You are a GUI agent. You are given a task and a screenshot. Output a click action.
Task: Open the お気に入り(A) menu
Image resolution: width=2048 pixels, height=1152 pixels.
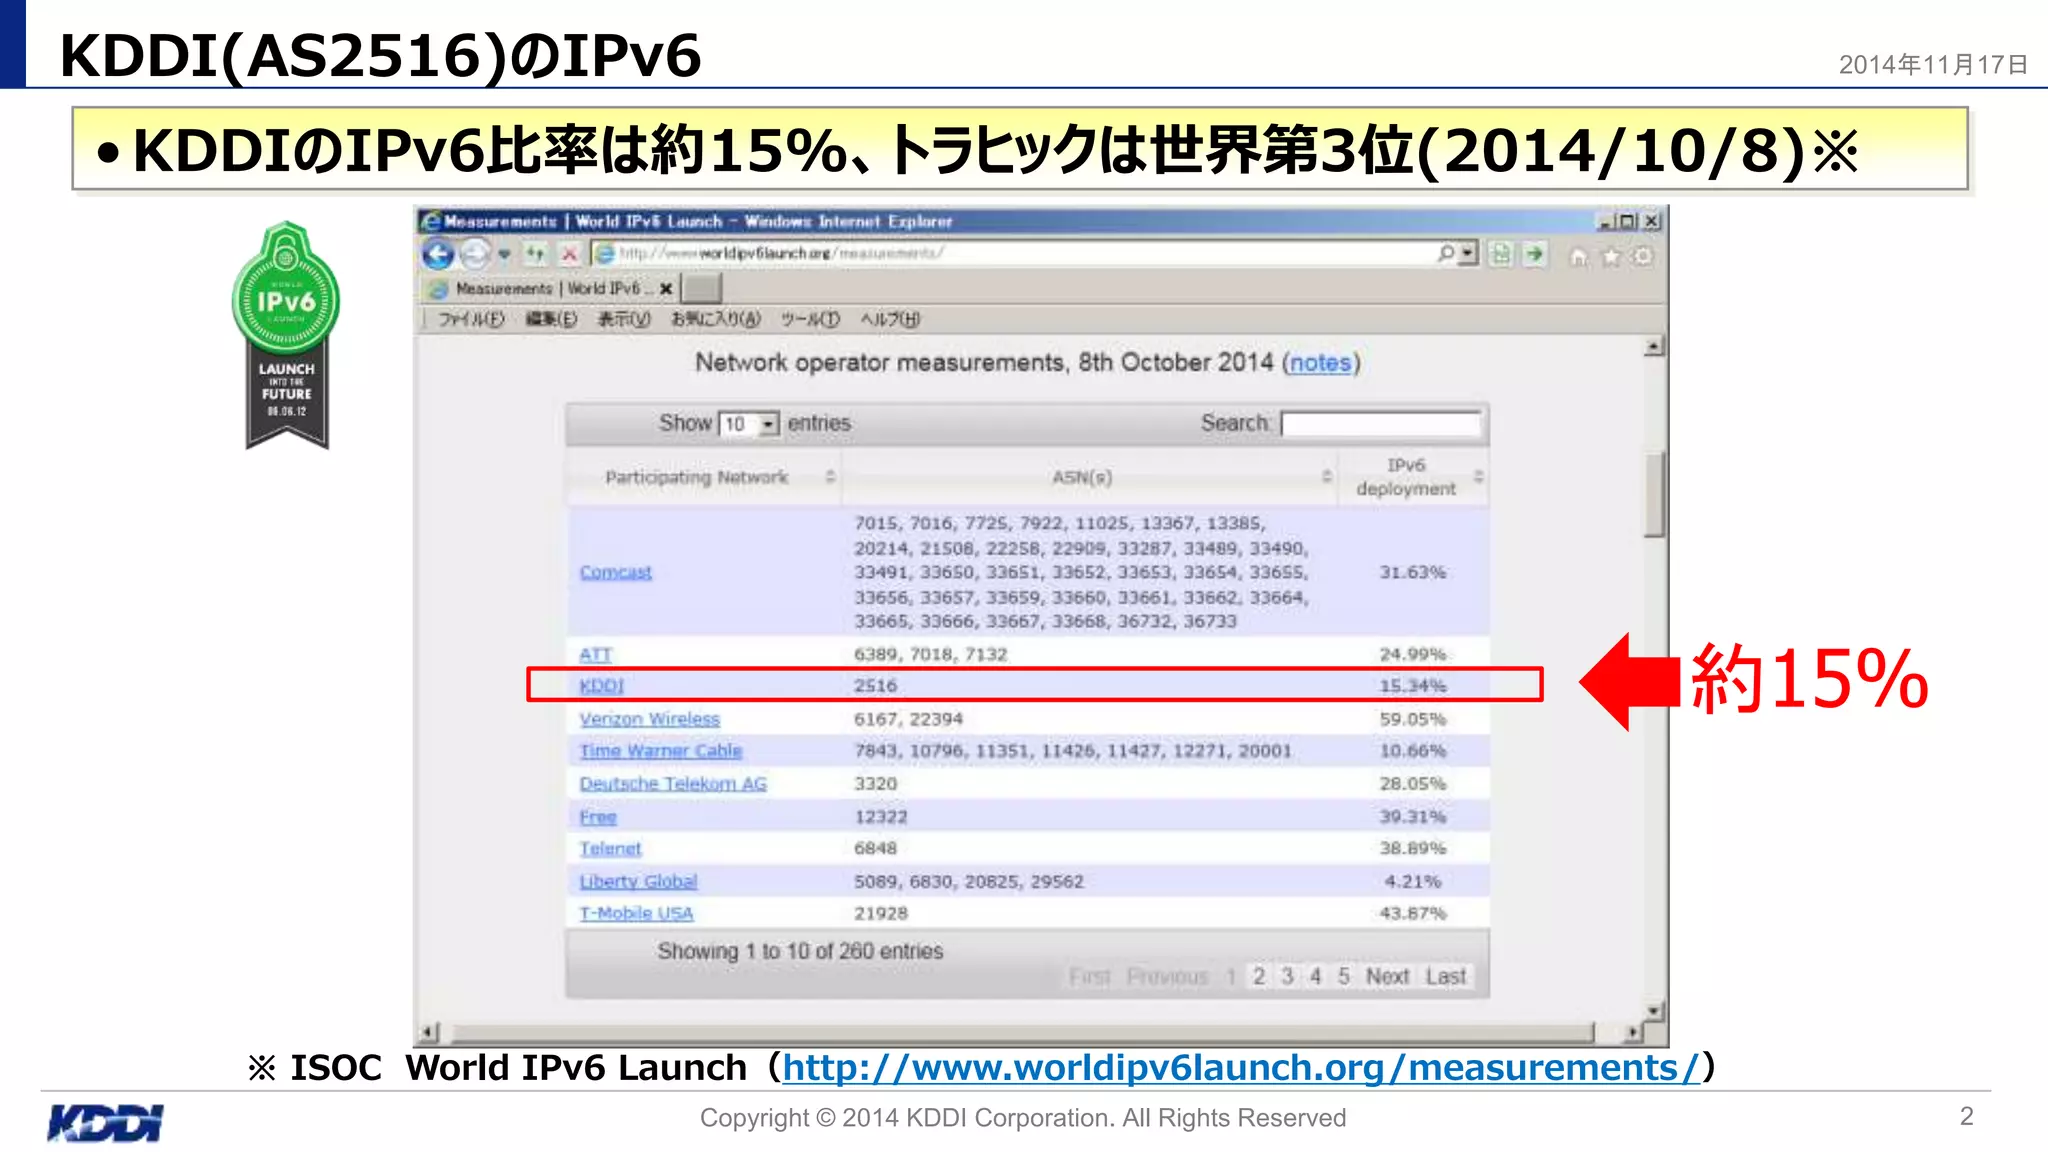(715, 319)
